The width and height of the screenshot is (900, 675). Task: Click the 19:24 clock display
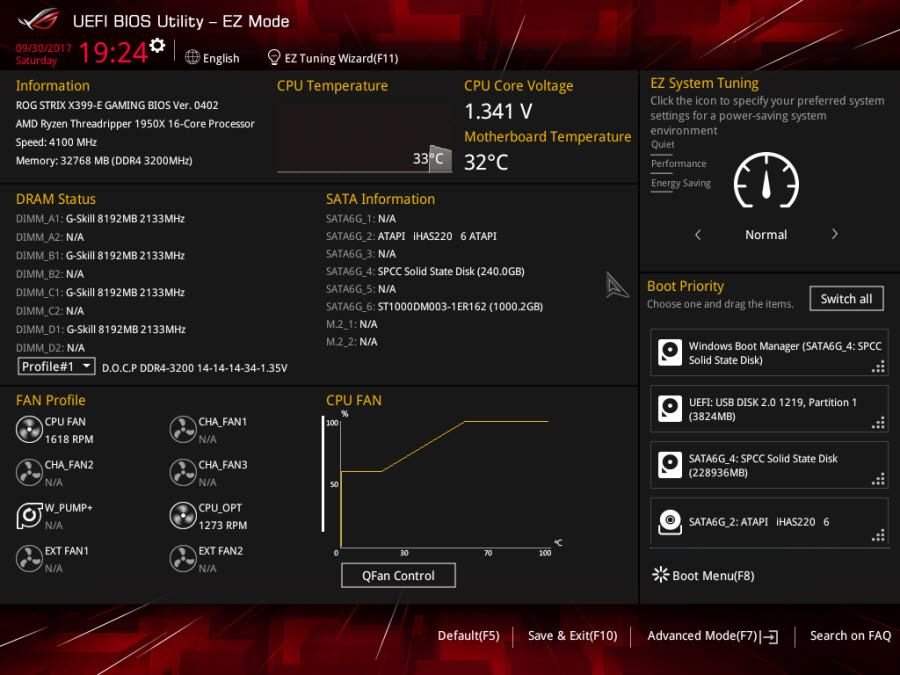click(113, 53)
